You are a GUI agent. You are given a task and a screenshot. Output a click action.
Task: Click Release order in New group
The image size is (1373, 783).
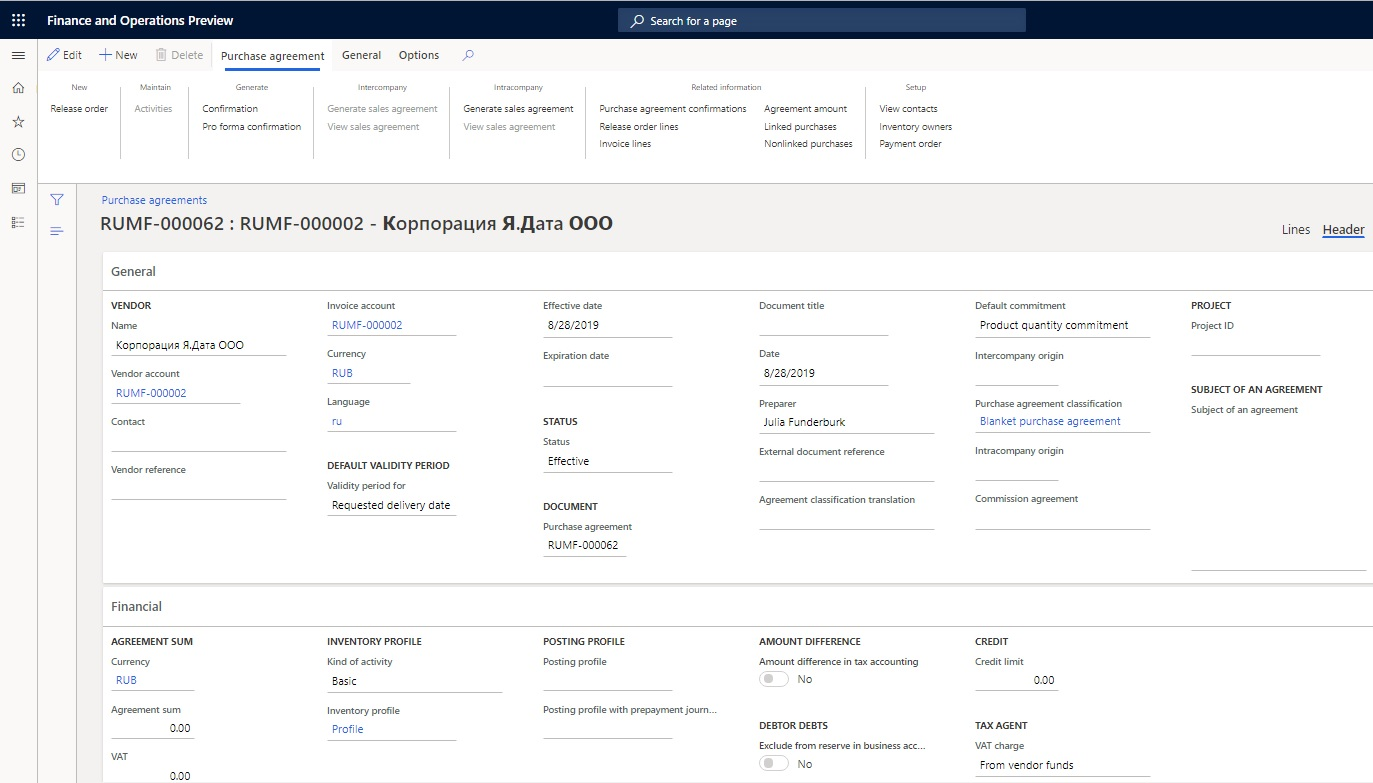(79, 109)
